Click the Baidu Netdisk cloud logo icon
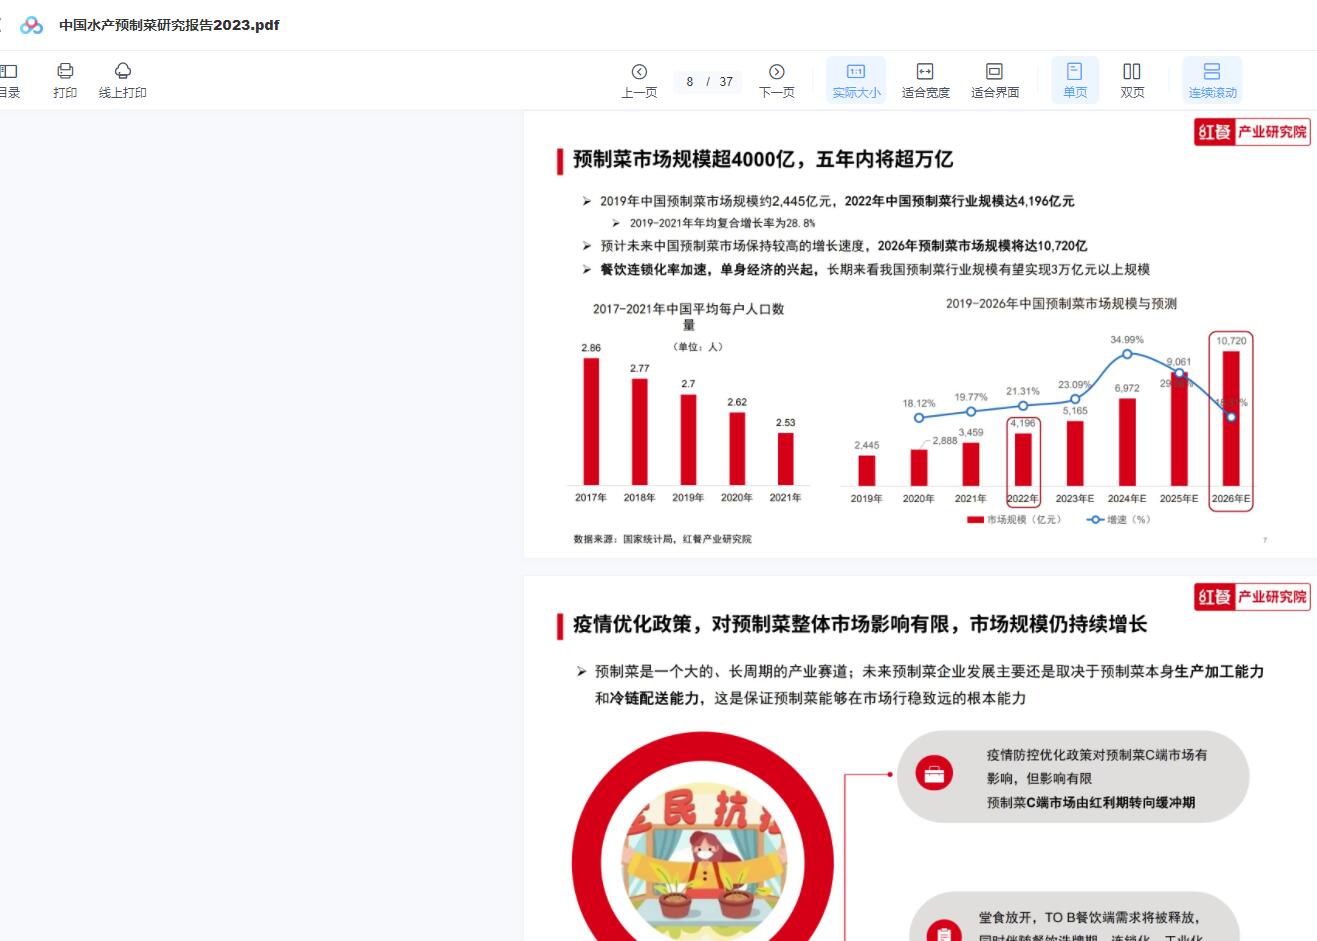The height and width of the screenshot is (941, 1317). [x=32, y=25]
